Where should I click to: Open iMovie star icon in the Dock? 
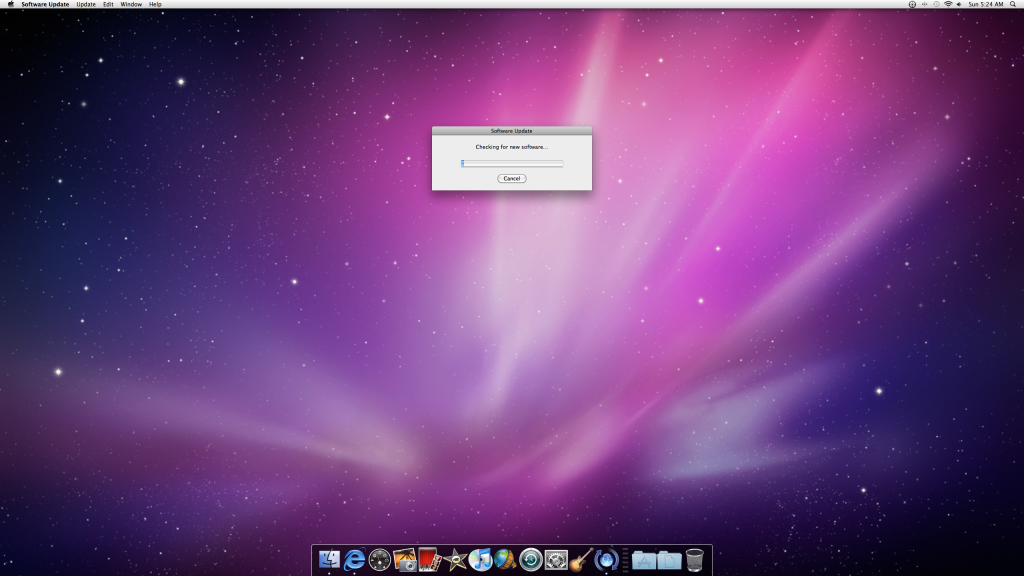(x=455, y=560)
